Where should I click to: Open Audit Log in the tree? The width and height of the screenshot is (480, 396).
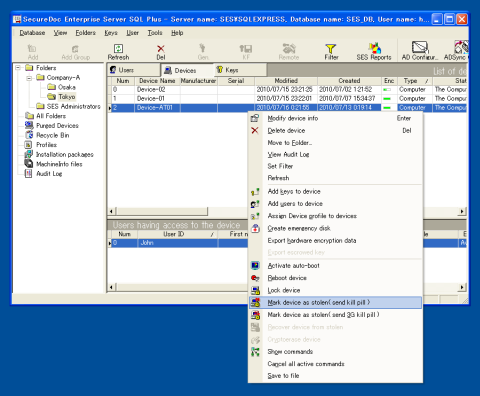(x=49, y=174)
